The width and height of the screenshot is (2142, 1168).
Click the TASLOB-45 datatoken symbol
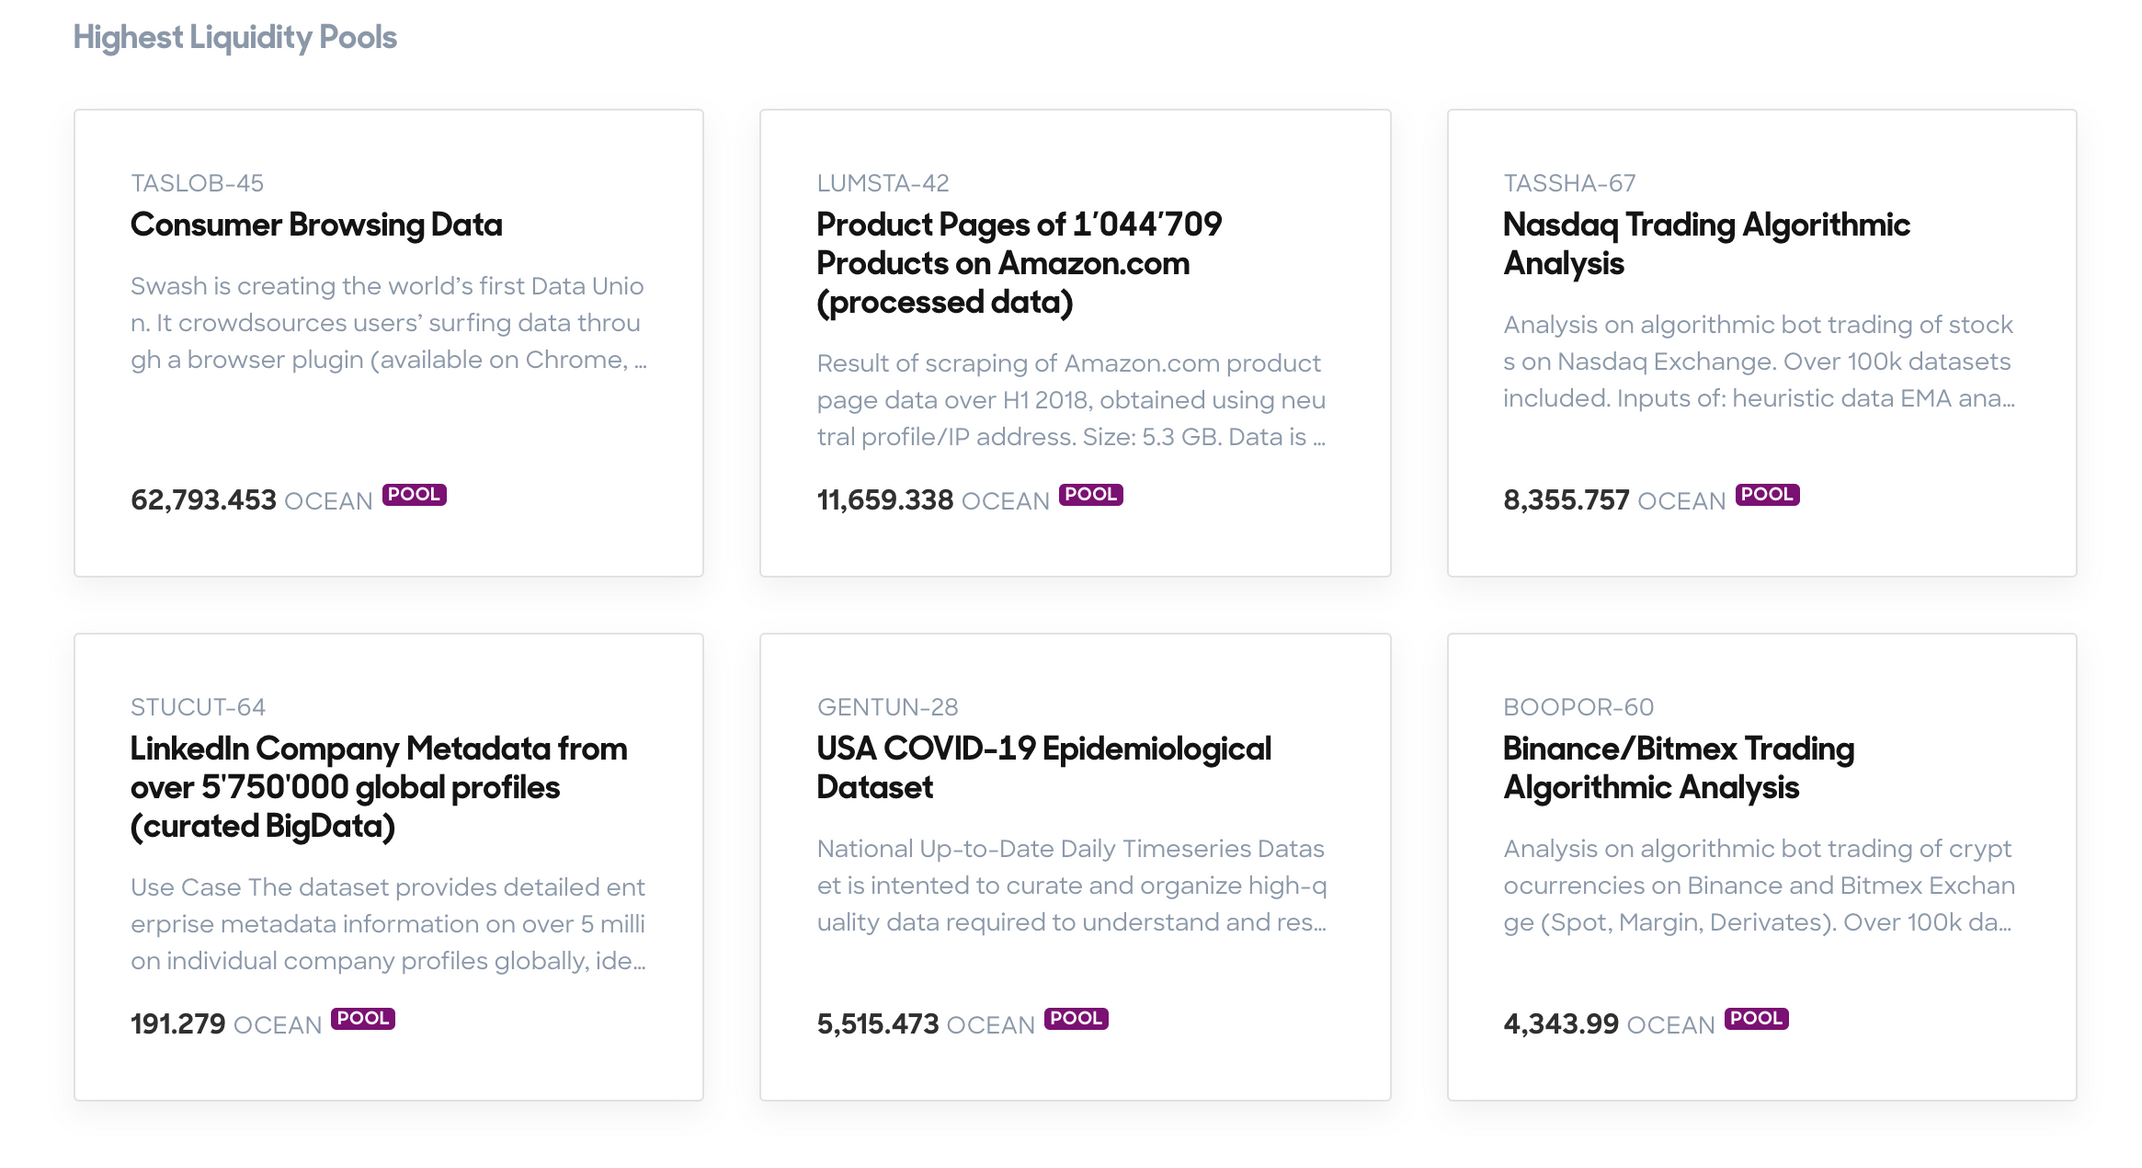pos(197,183)
